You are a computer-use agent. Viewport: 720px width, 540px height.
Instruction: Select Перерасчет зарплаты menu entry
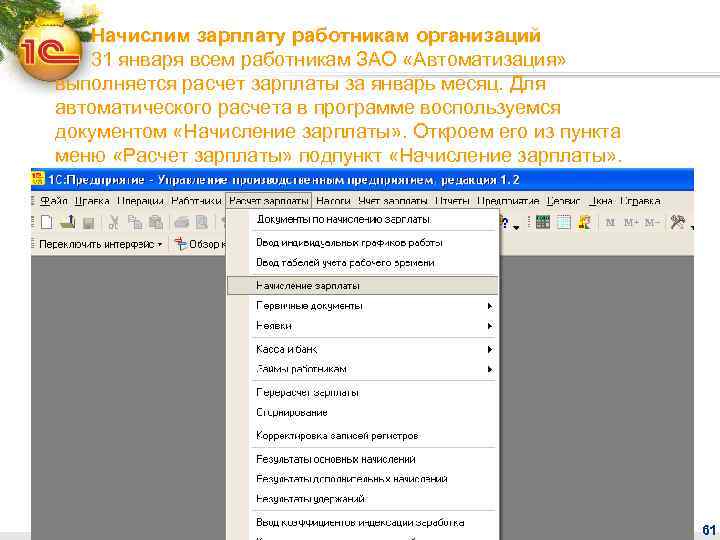click(363, 393)
